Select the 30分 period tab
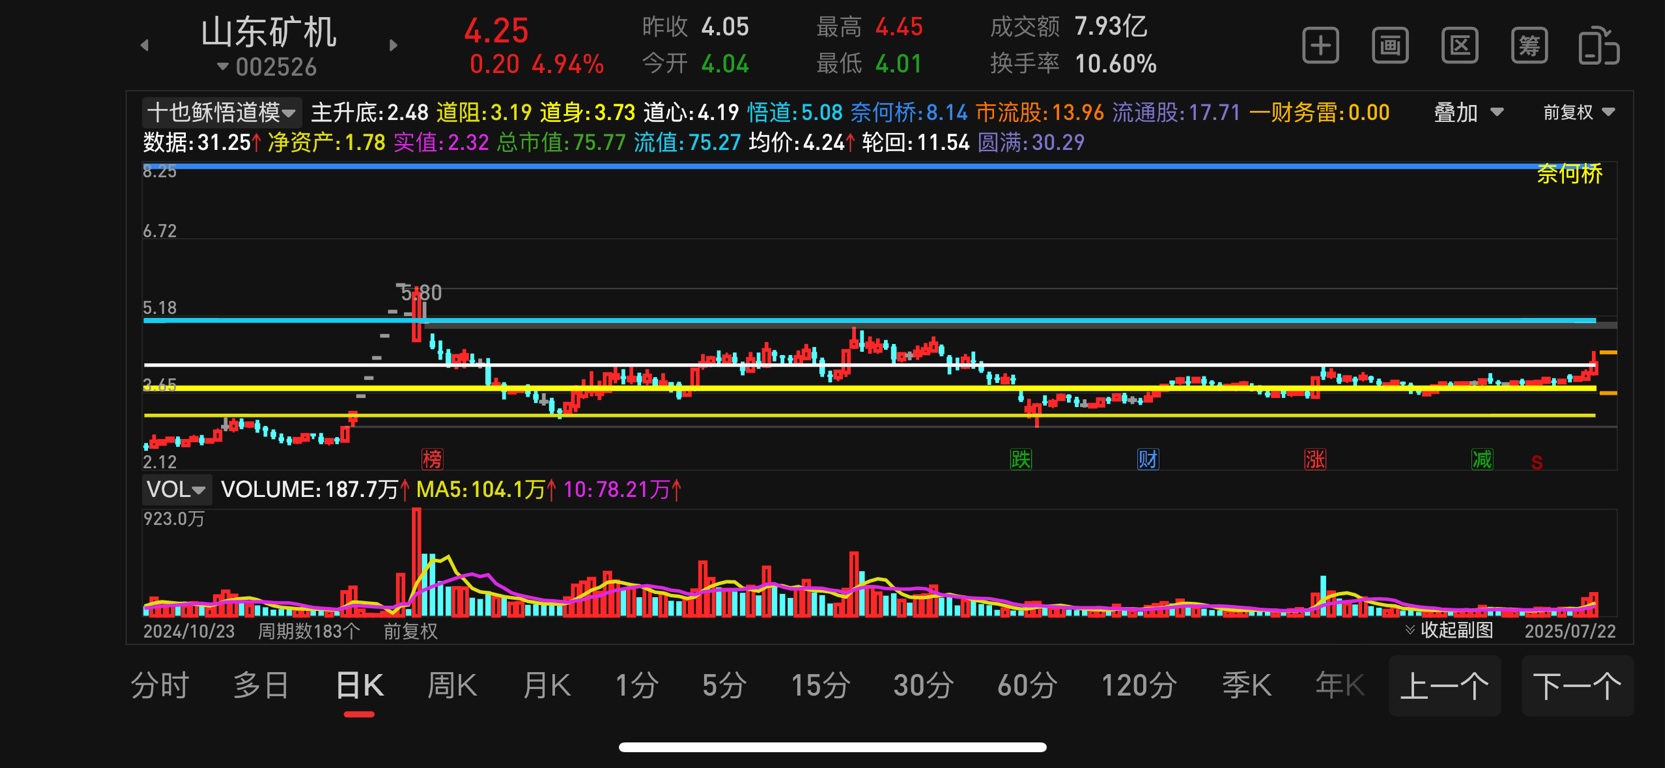Viewport: 1665px width, 769px height. (922, 686)
